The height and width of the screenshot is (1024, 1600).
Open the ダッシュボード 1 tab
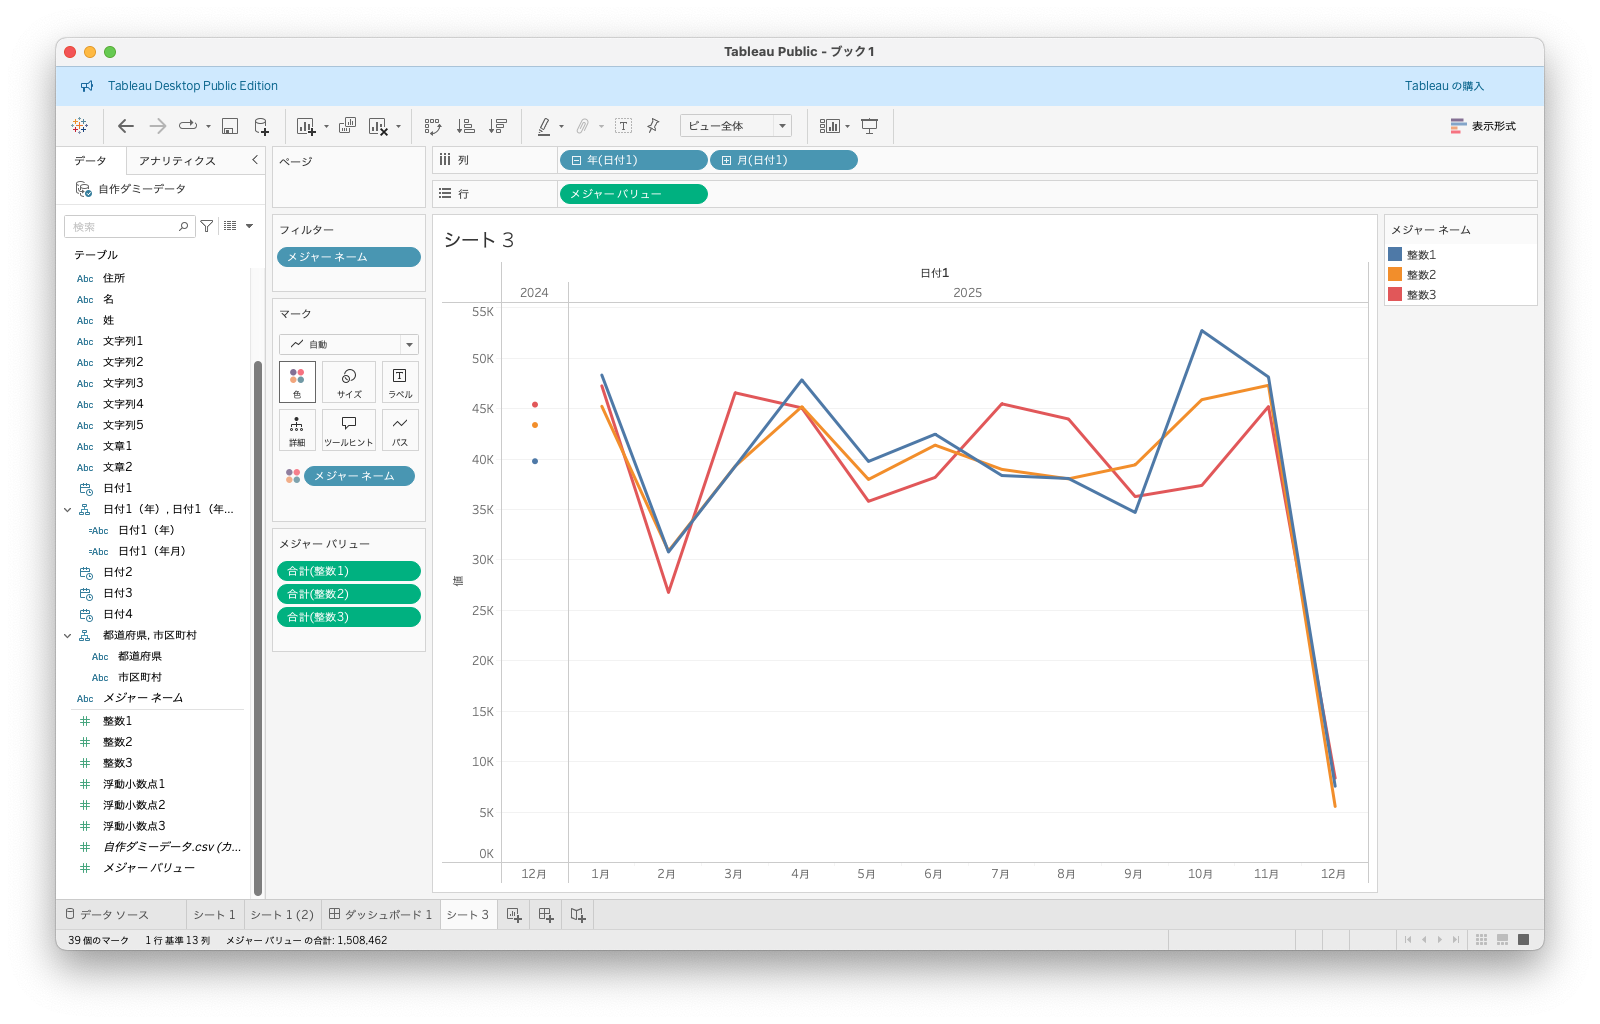click(x=380, y=915)
